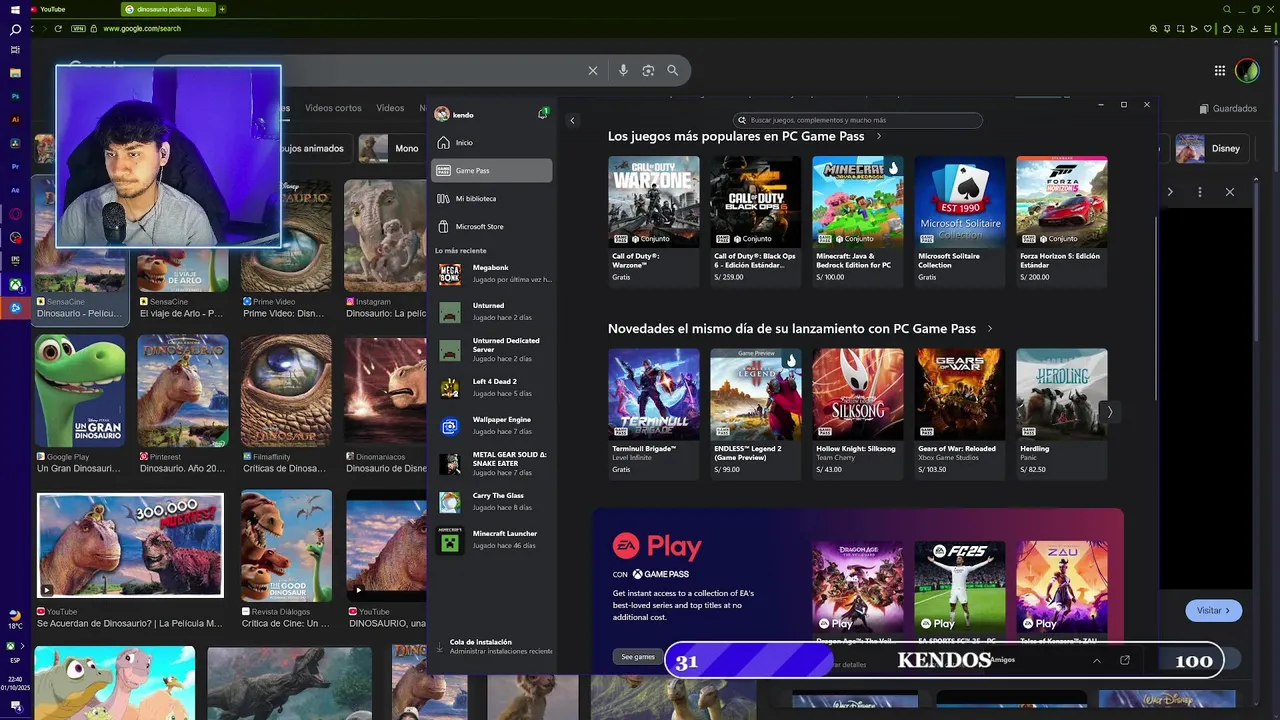Select Left 4 Dead 2 recent entry

point(491,388)
